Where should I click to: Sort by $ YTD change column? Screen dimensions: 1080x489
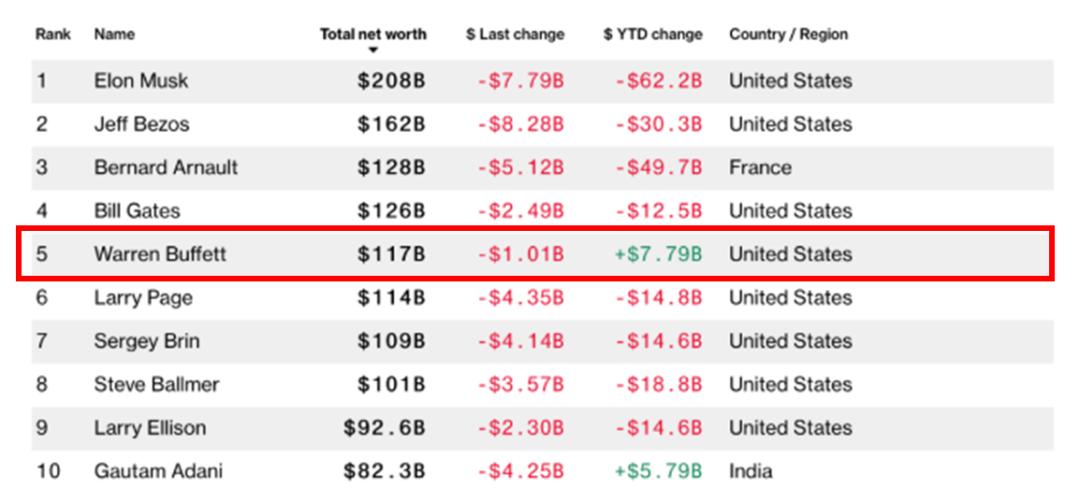coord(653,34)
